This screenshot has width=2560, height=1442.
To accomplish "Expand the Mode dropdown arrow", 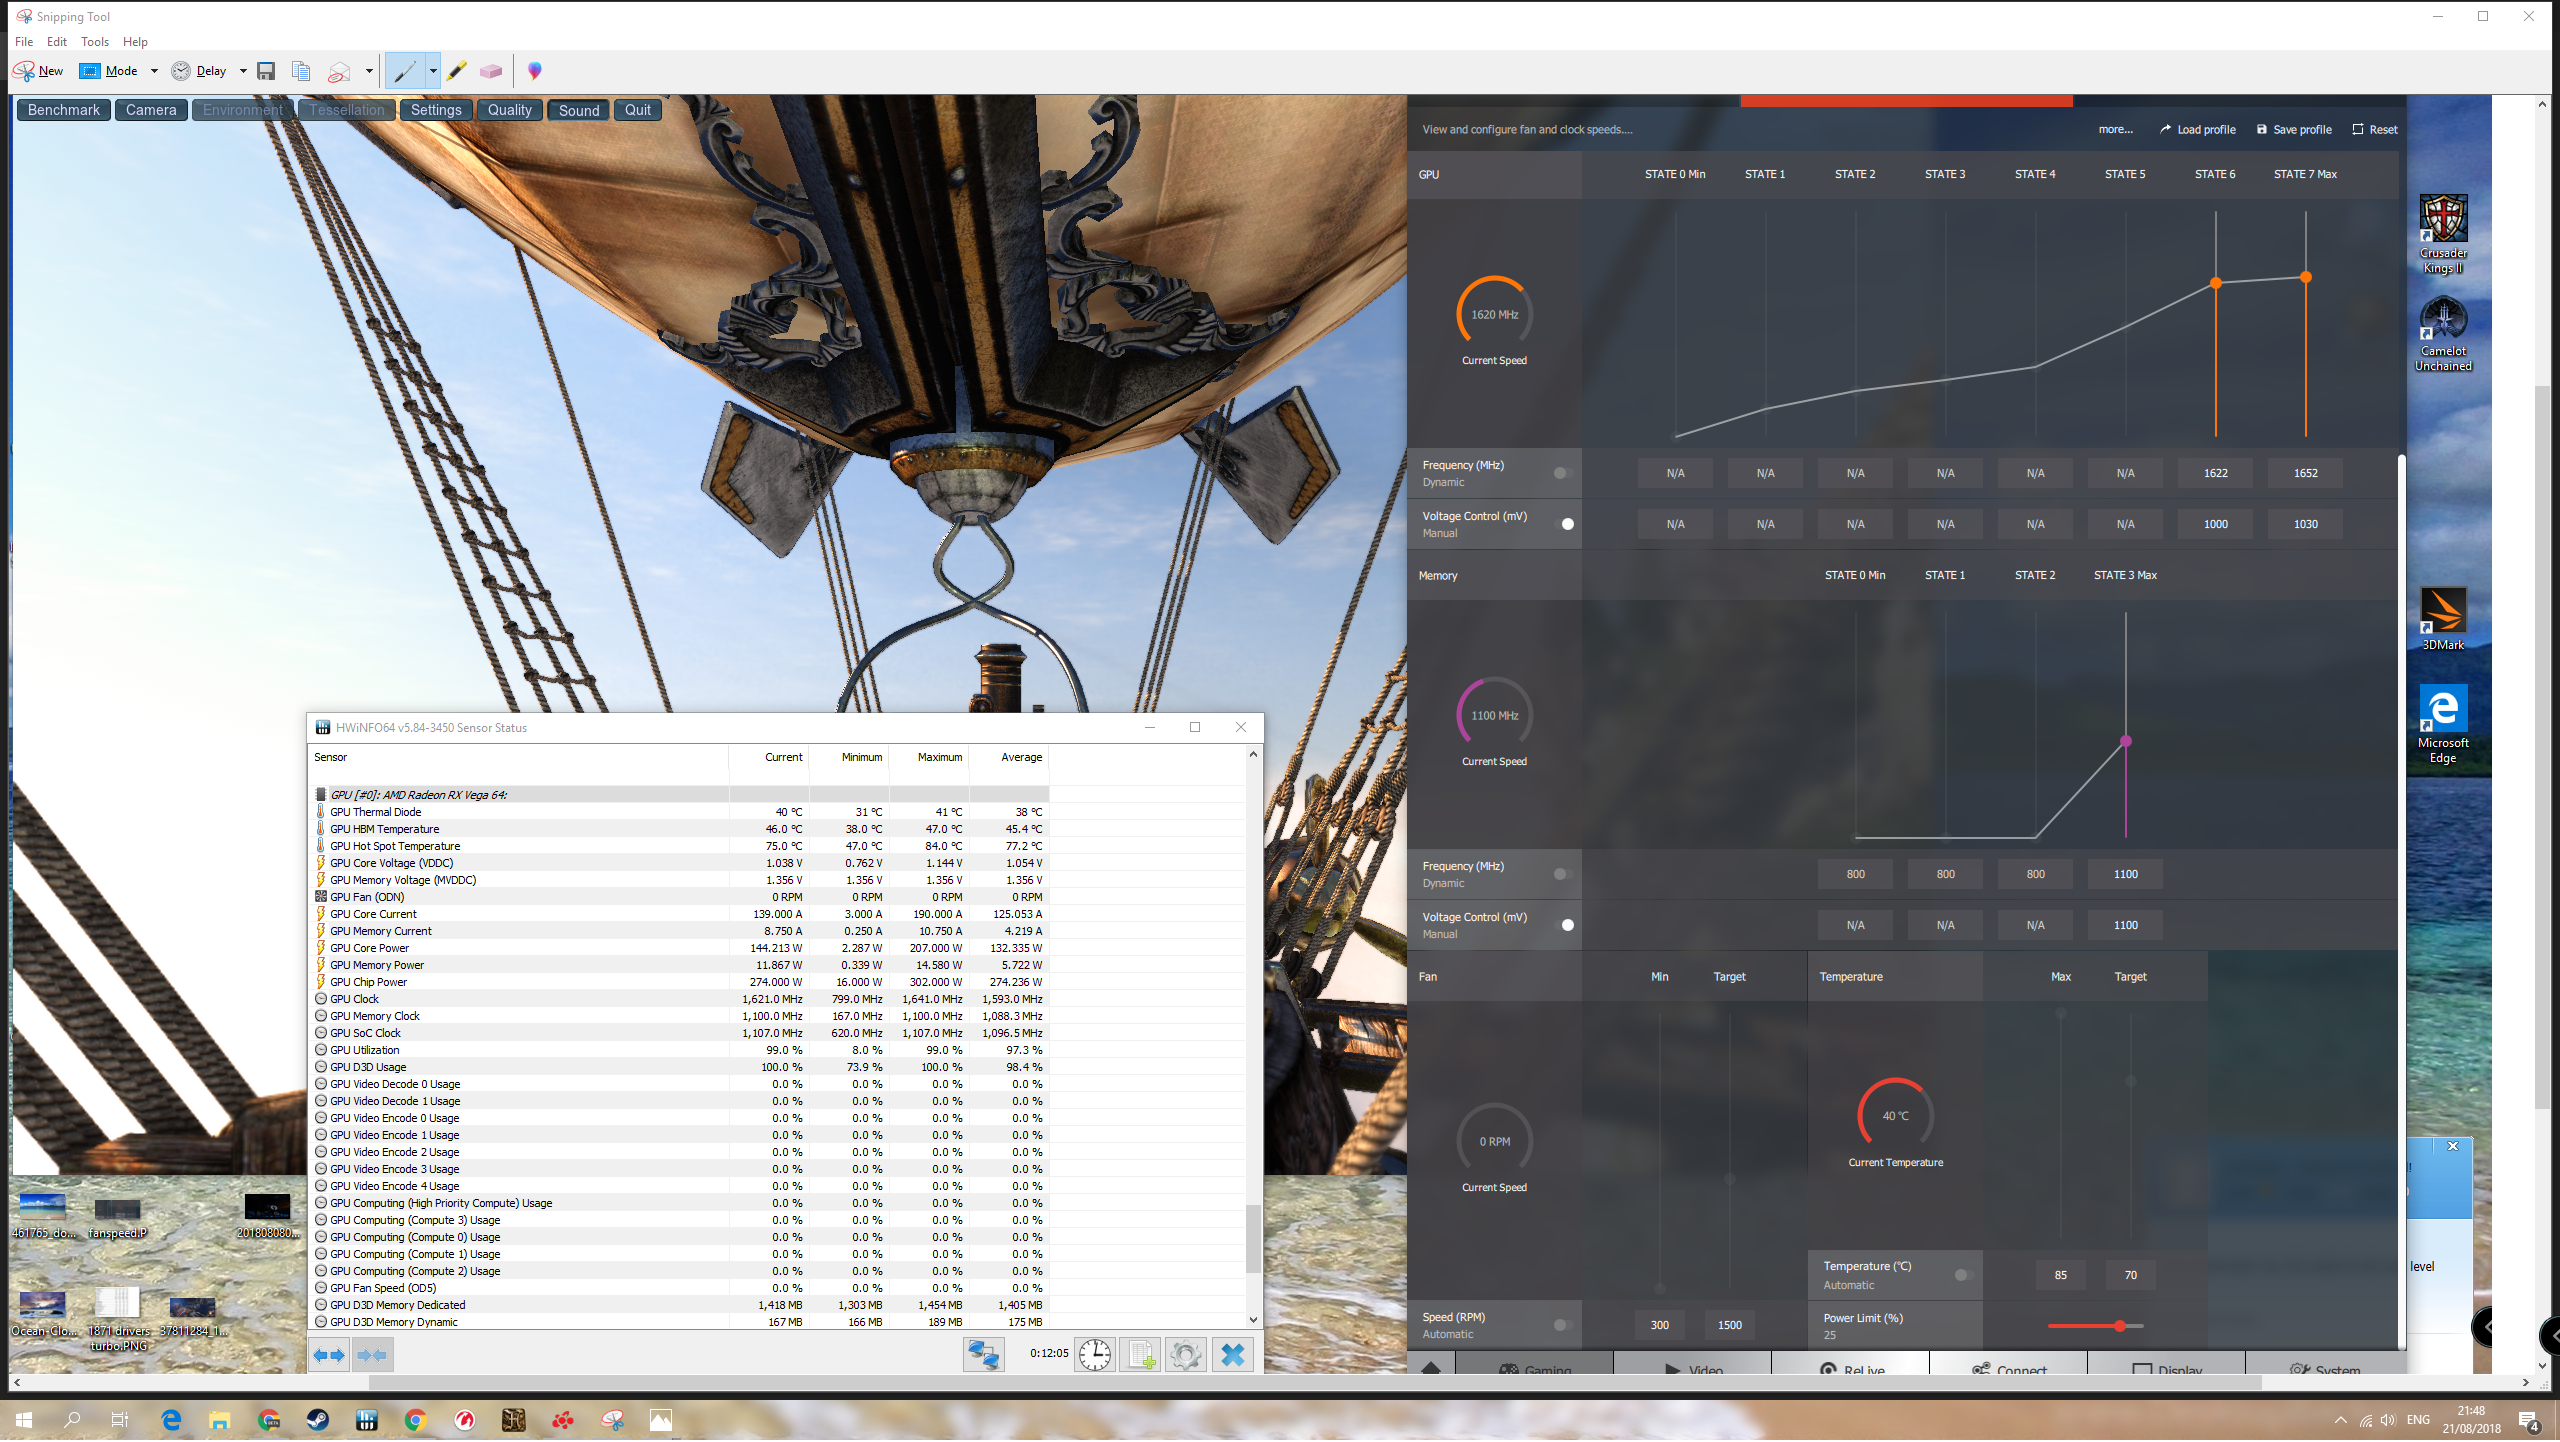I will (154, 71).
